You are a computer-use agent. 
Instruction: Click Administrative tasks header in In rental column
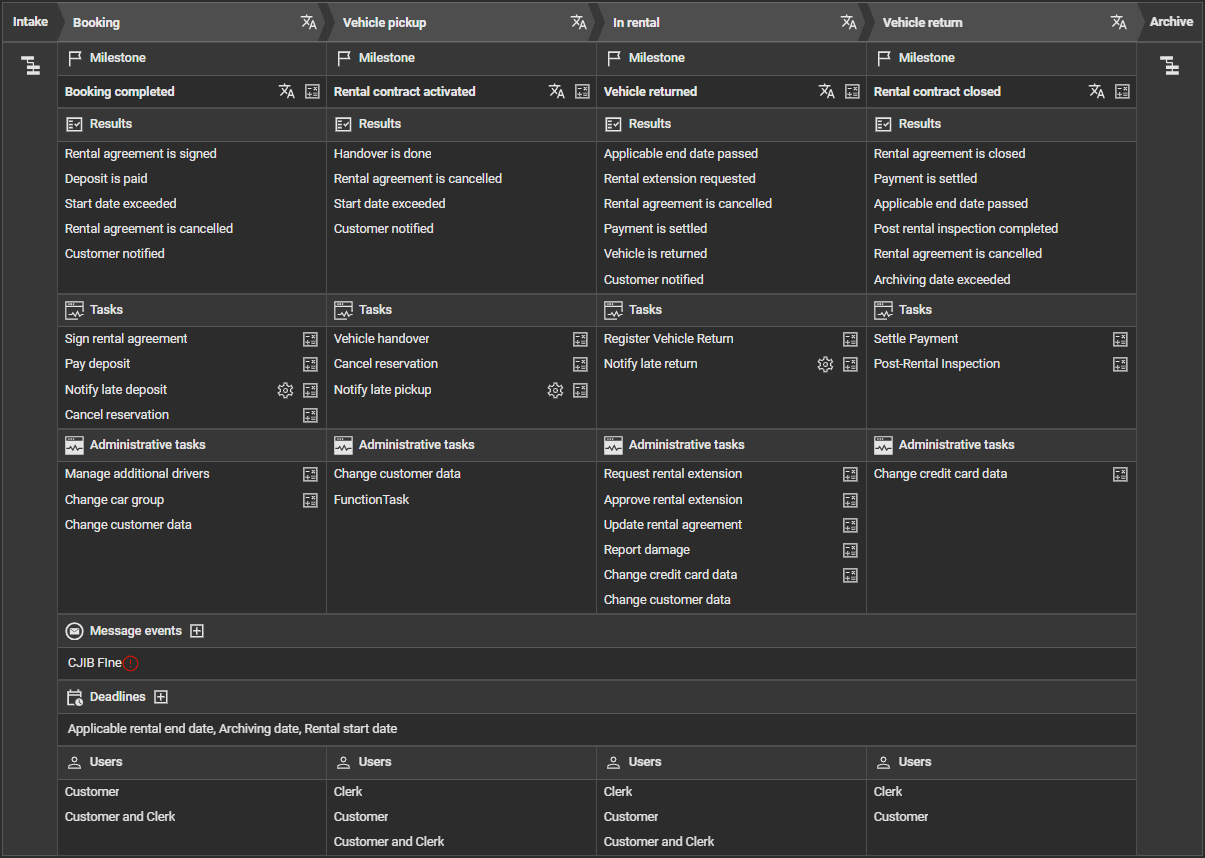(687, 445)
